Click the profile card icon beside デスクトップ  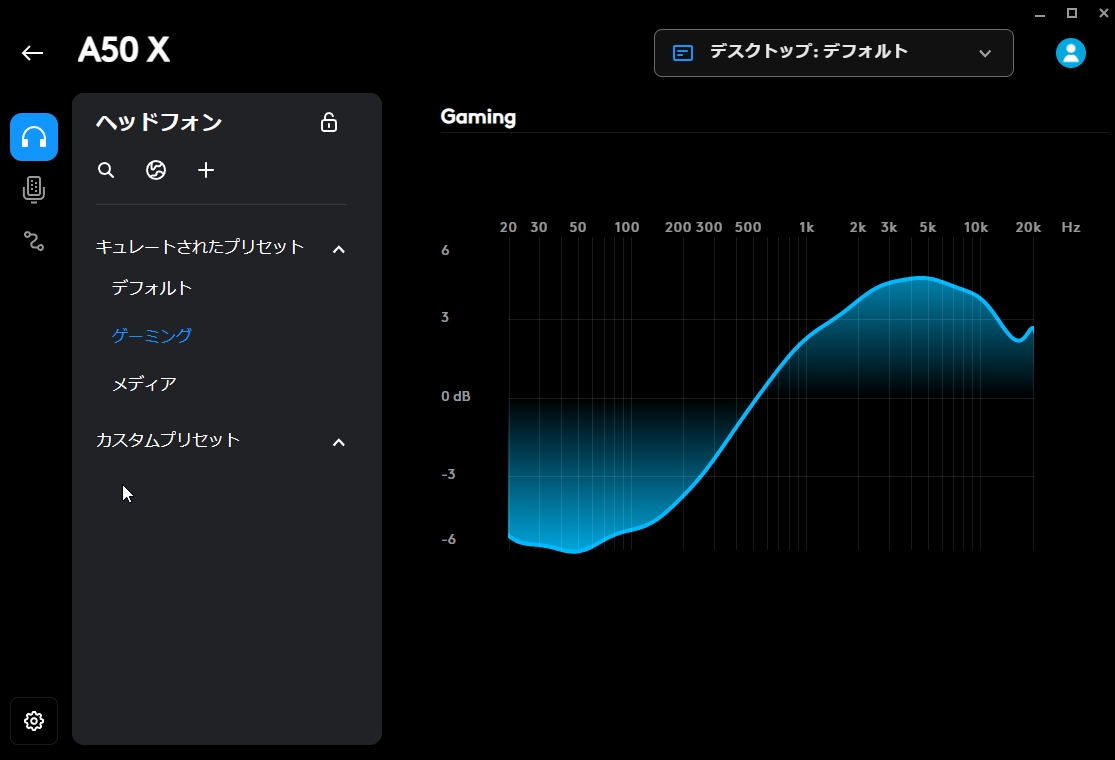[x=683, y=52]
